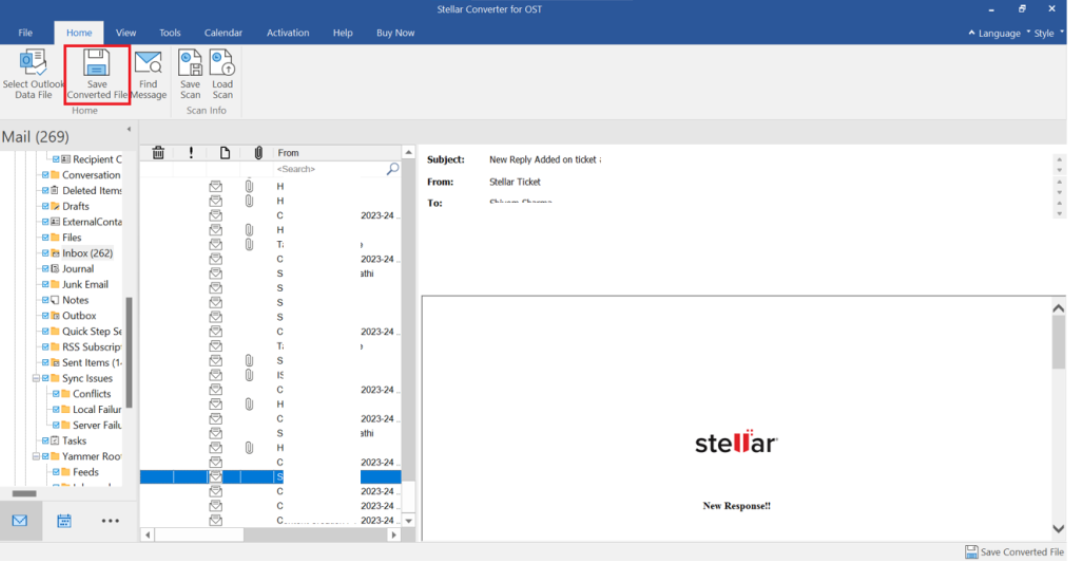The image size is (1068, 561).
Task: Switch to Calendar view icon at bottom
Action: (x=64, y=521)
